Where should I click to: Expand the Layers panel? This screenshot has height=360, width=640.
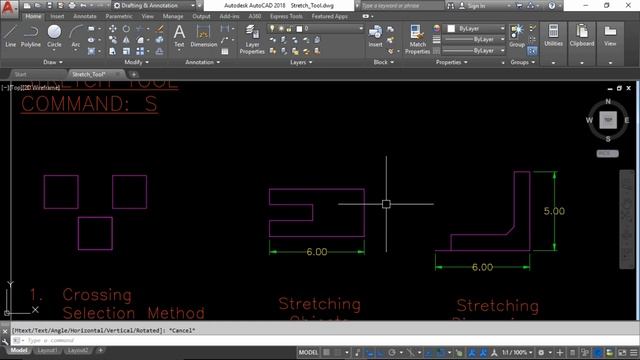pyautogui.click(x=301, y=62)
